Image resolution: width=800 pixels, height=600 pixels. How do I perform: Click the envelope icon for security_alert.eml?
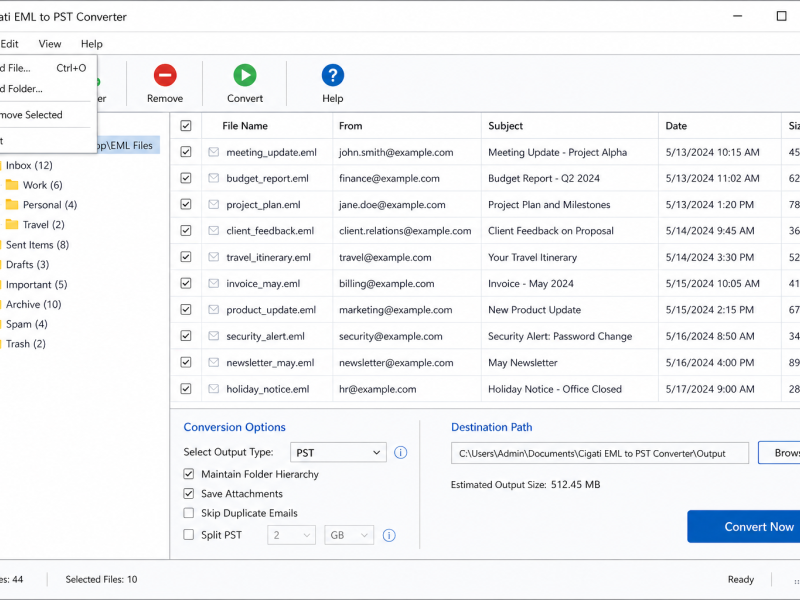(x=214, y=336)
